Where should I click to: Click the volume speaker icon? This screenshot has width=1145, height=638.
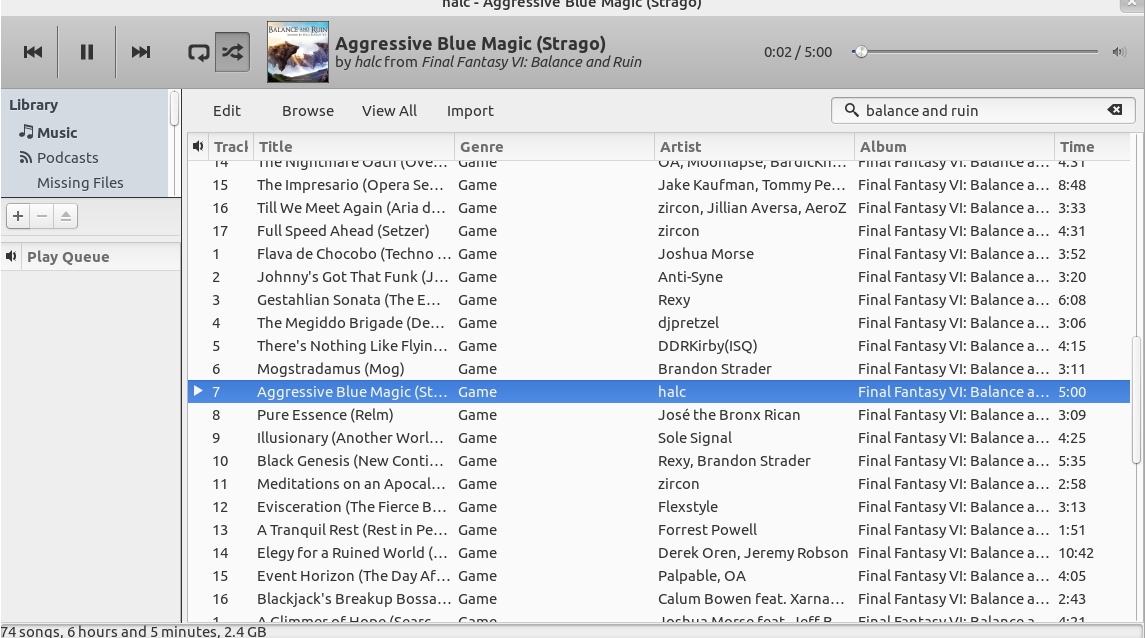tap(1118, 52)
